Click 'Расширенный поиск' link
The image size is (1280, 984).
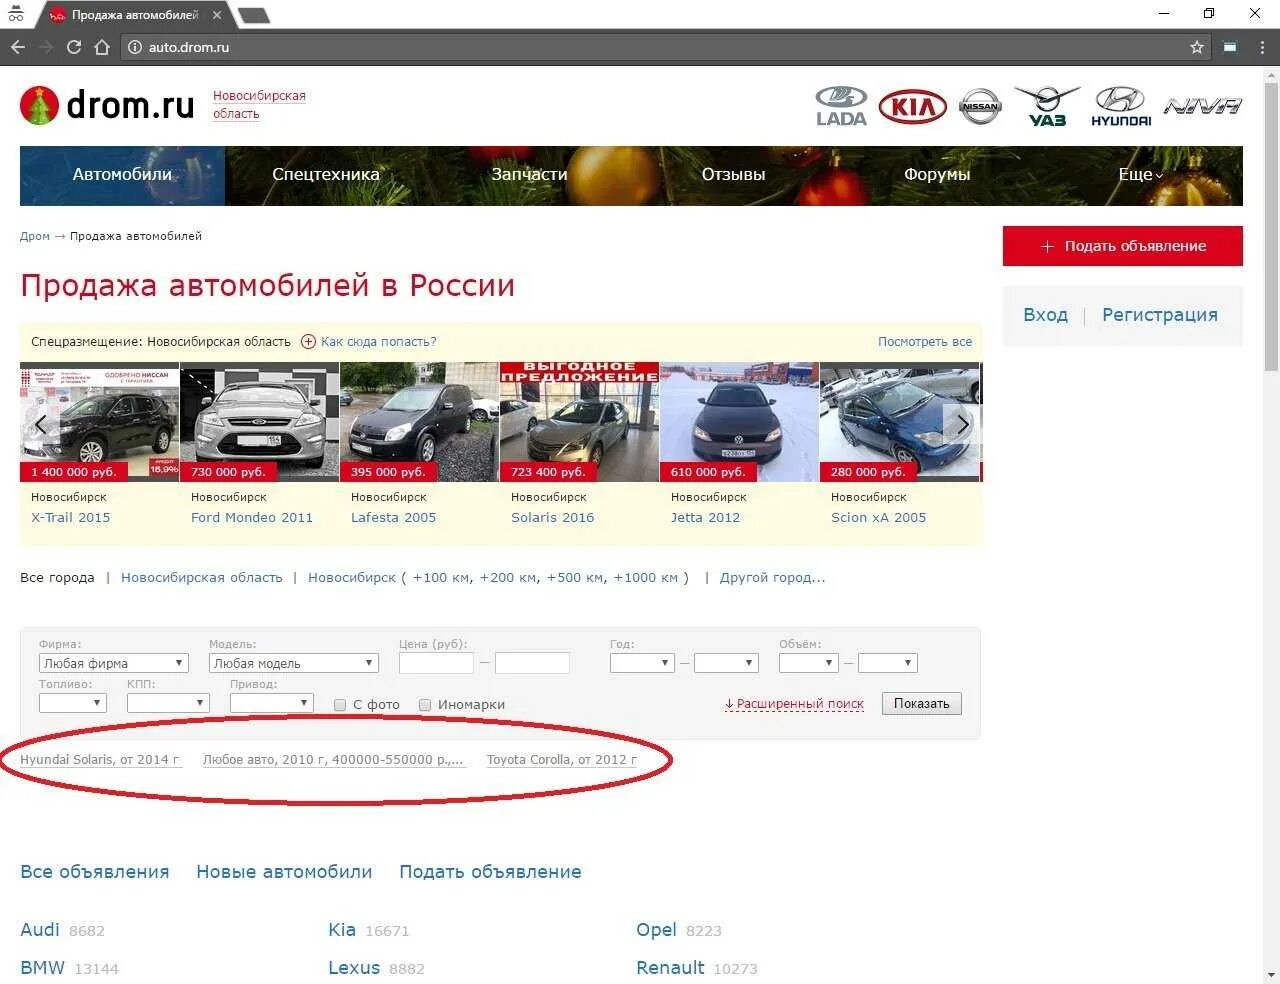tap(795, 704)
